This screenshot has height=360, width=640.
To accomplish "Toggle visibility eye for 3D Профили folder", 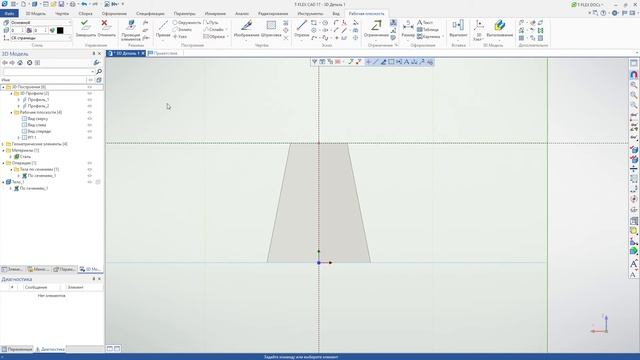I will point(89,93).
